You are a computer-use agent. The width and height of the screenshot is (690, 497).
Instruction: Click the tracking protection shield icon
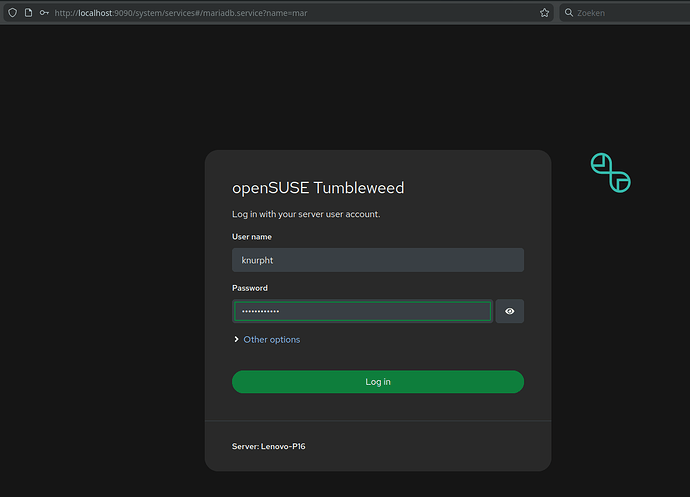[12, 13]
